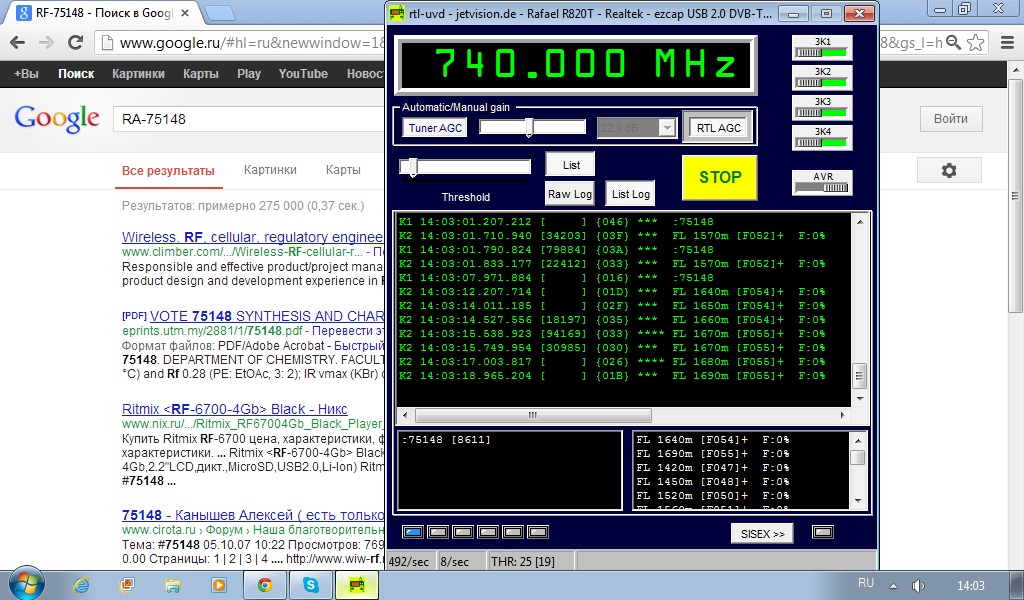
Task: Toggle the Tuner AGC button
Action: coord(435,128)
